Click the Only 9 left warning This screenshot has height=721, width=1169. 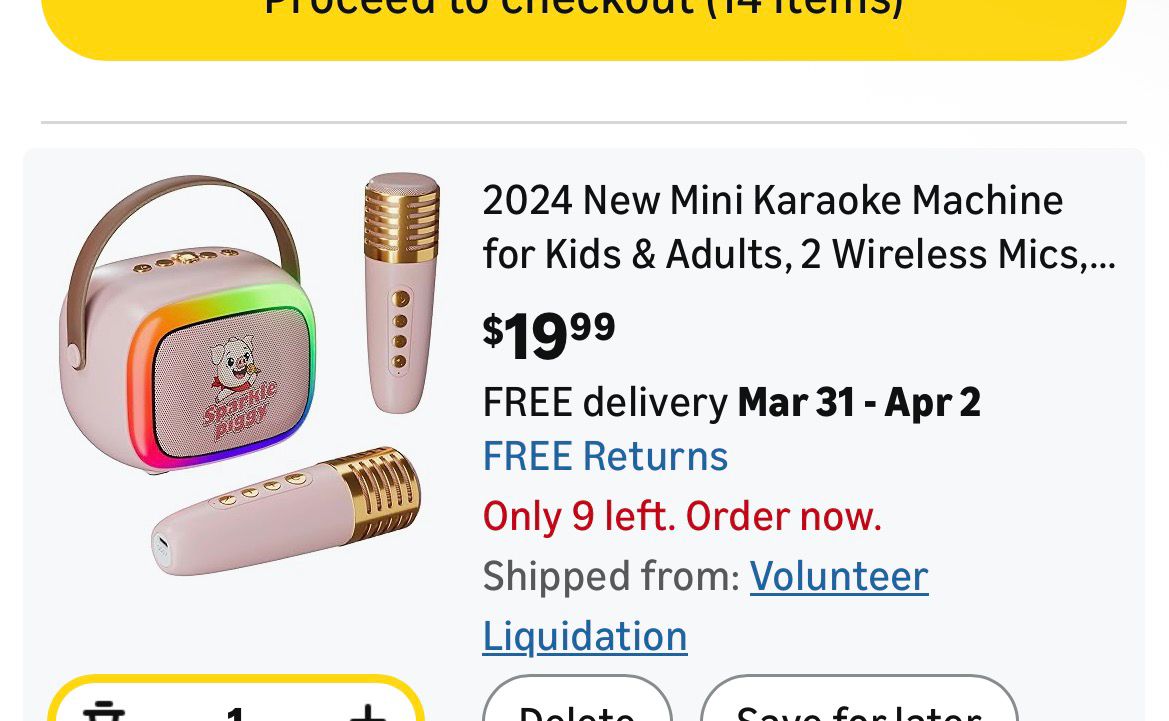(x=682, y=516)
